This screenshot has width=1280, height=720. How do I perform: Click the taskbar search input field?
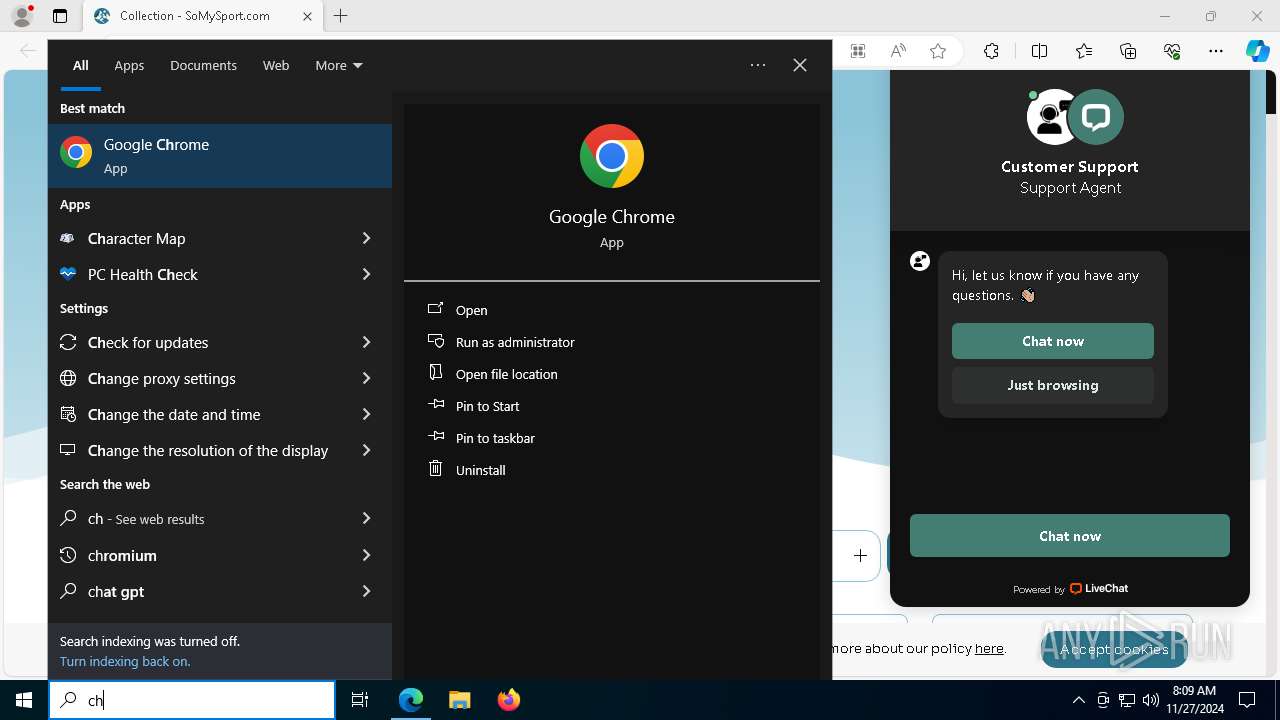(192, 700)
